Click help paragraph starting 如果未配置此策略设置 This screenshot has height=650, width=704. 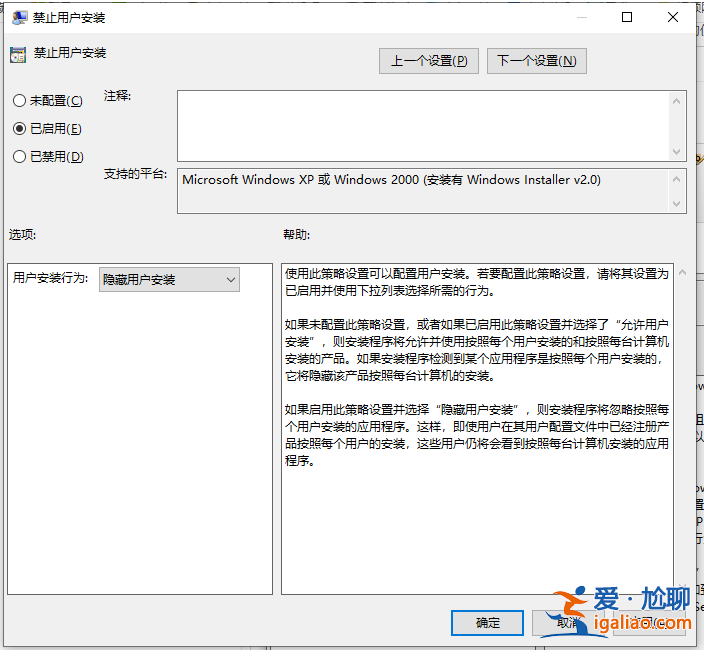click(477, 350)
